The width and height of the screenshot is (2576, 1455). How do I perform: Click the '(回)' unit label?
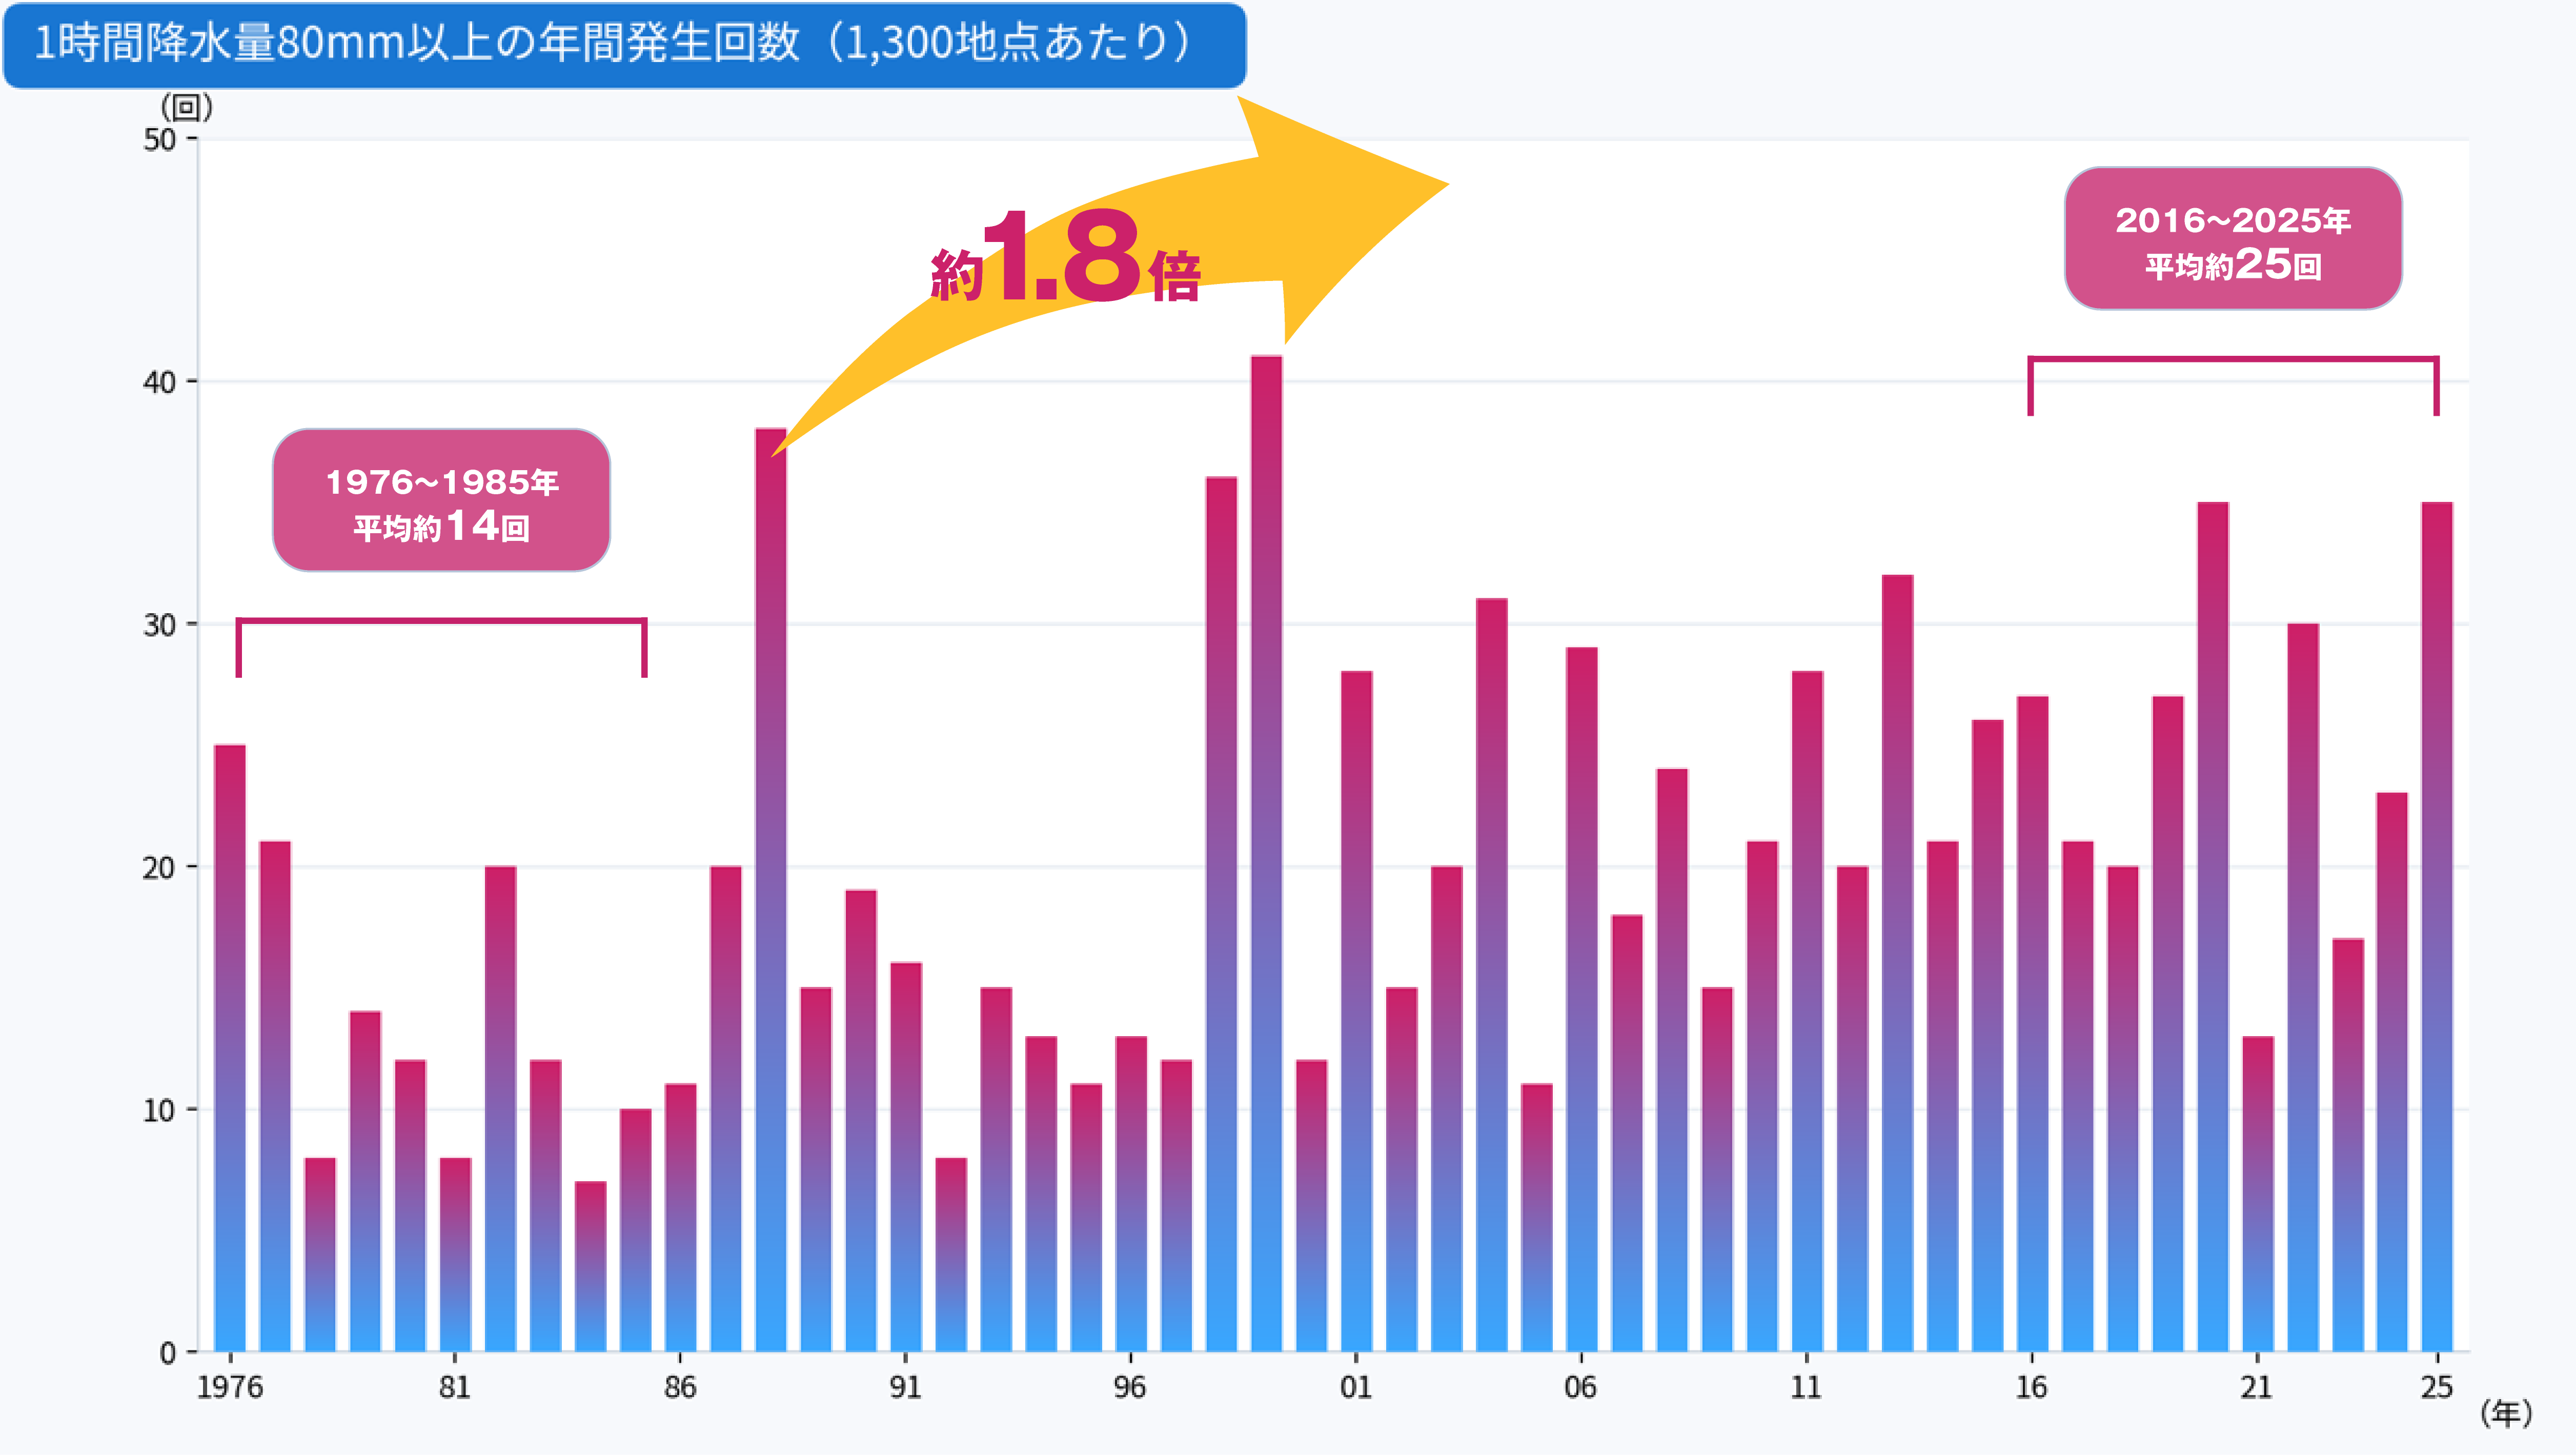pyautogui.click(x=186, y=106)
